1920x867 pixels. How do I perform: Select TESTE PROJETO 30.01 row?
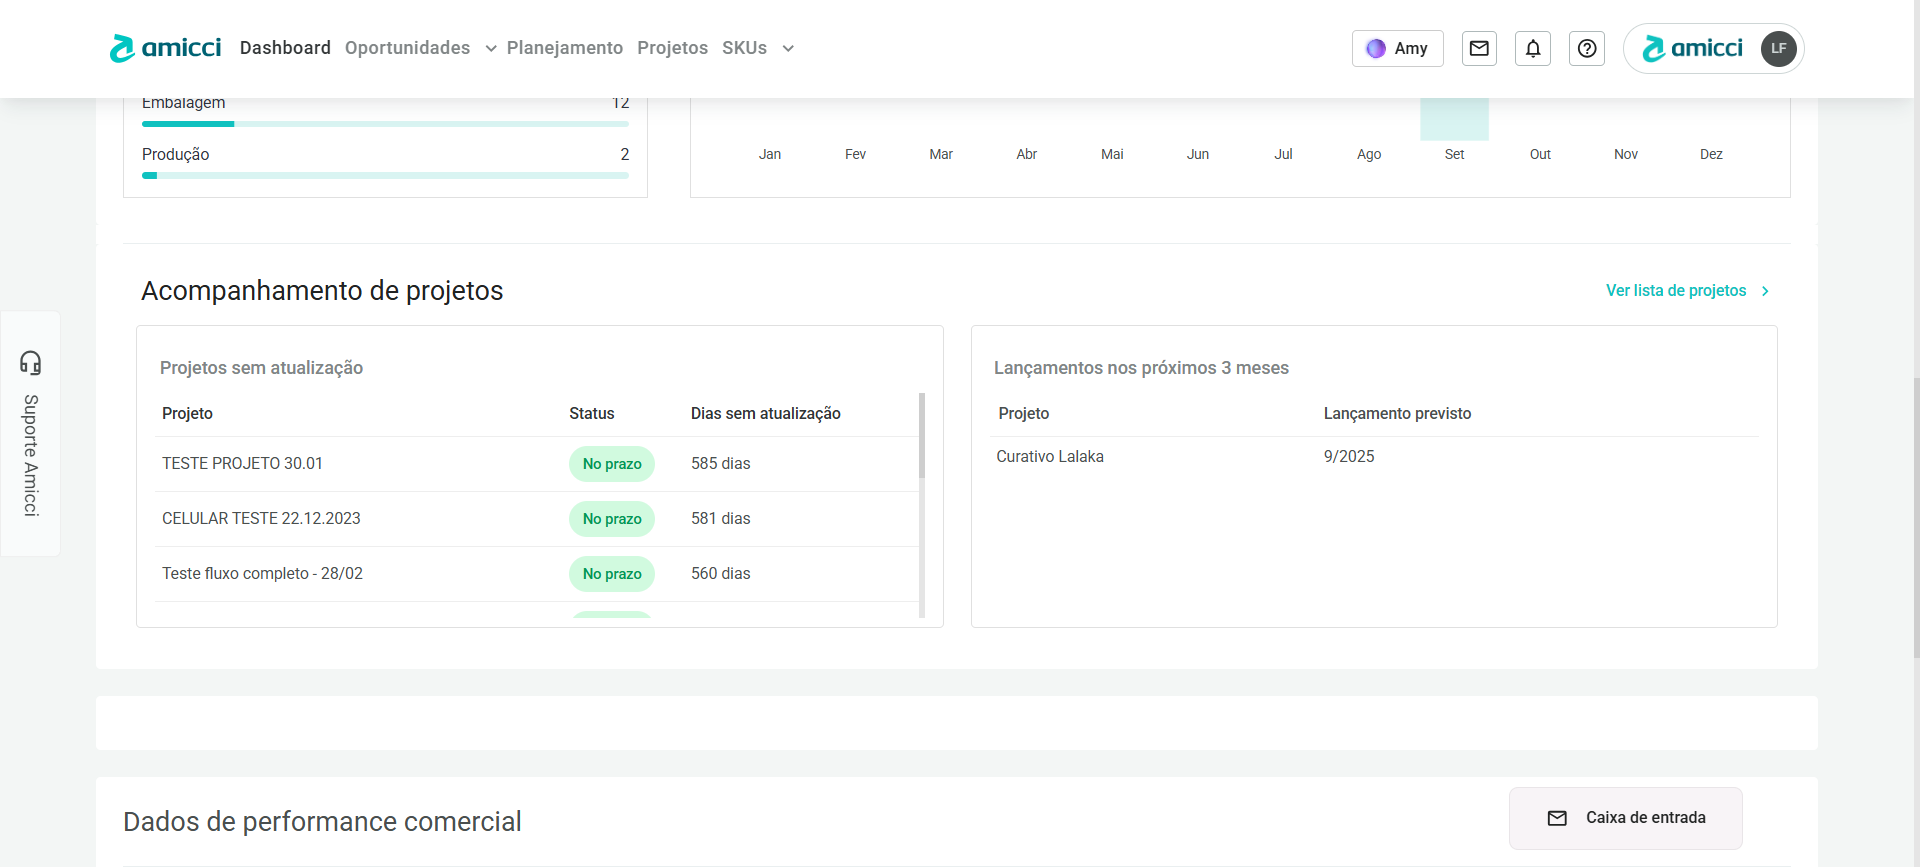(x=242, y=464)
